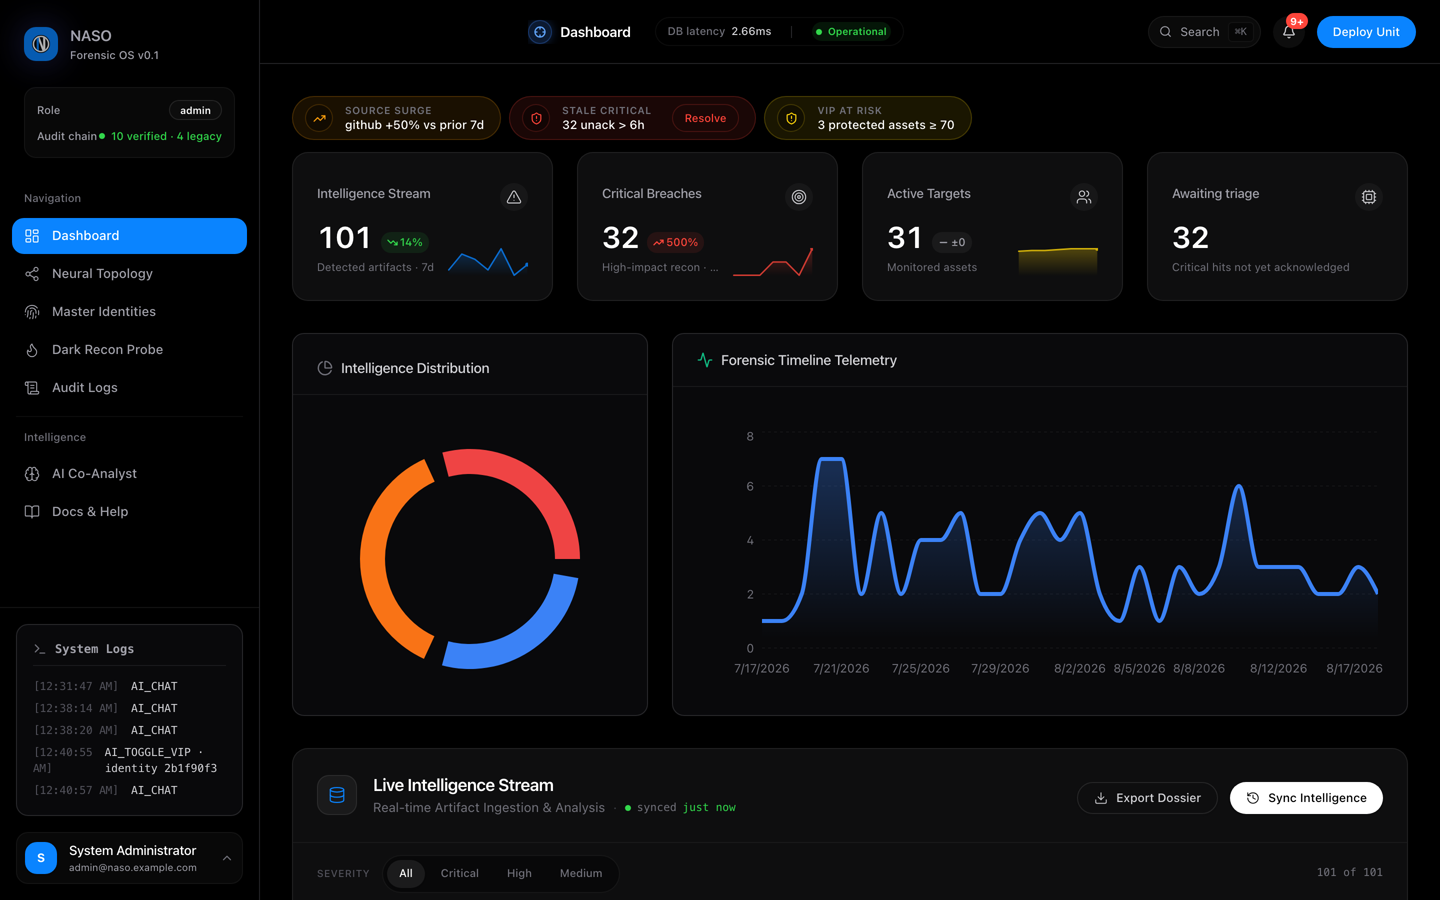The image size is (1440, 900).
Task: Click the Sync Intelligence button
Action: click(1306, 798)
